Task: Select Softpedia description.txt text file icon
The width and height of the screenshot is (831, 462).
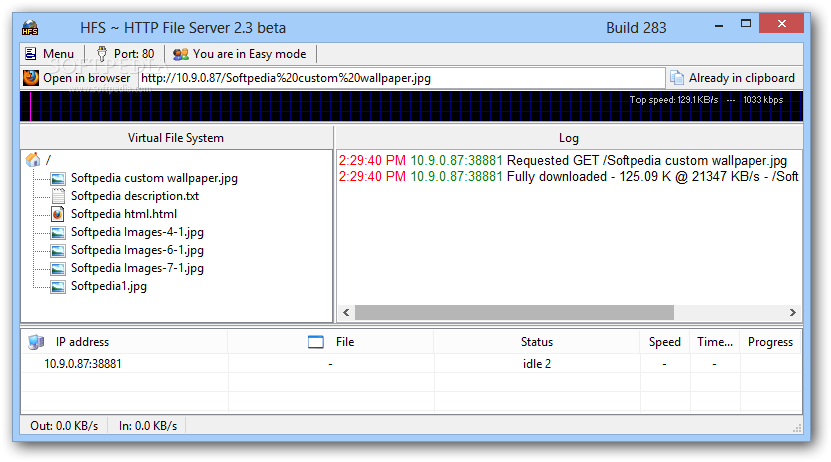Action: click(x=58, y=196)
